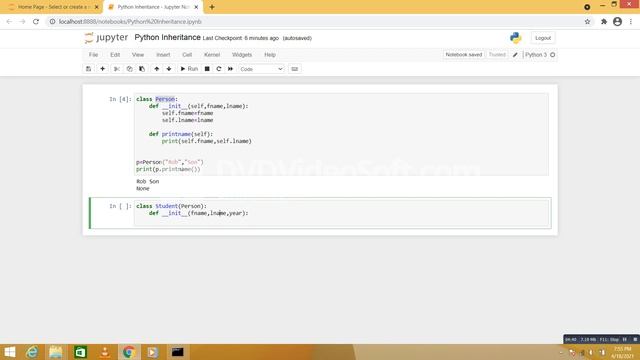Open the File menu

pyautogui.click(x=93, y=55)
